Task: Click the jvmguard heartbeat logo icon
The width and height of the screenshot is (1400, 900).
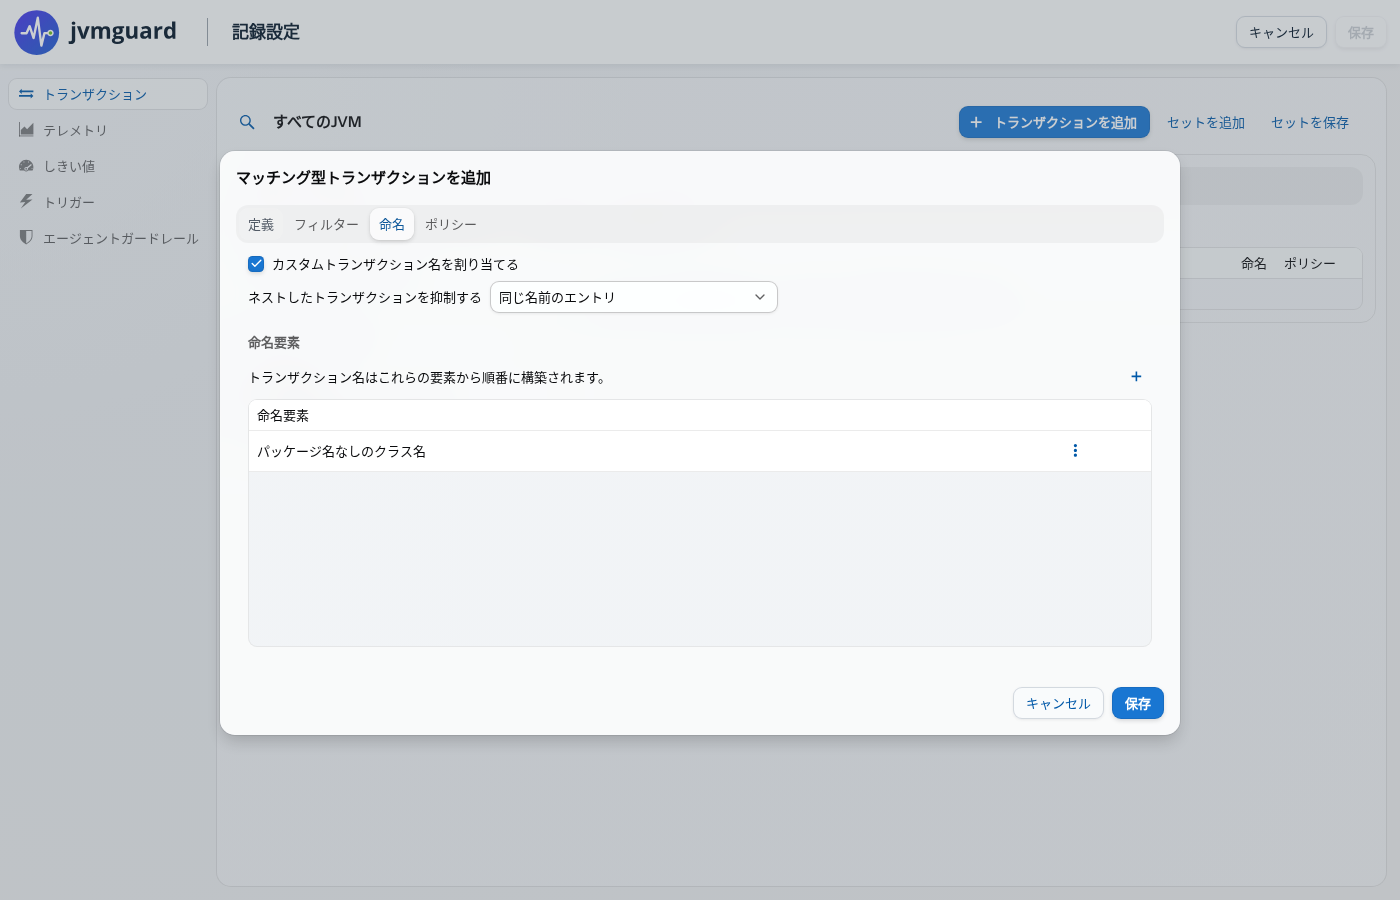Action: (x=37, y=33)
